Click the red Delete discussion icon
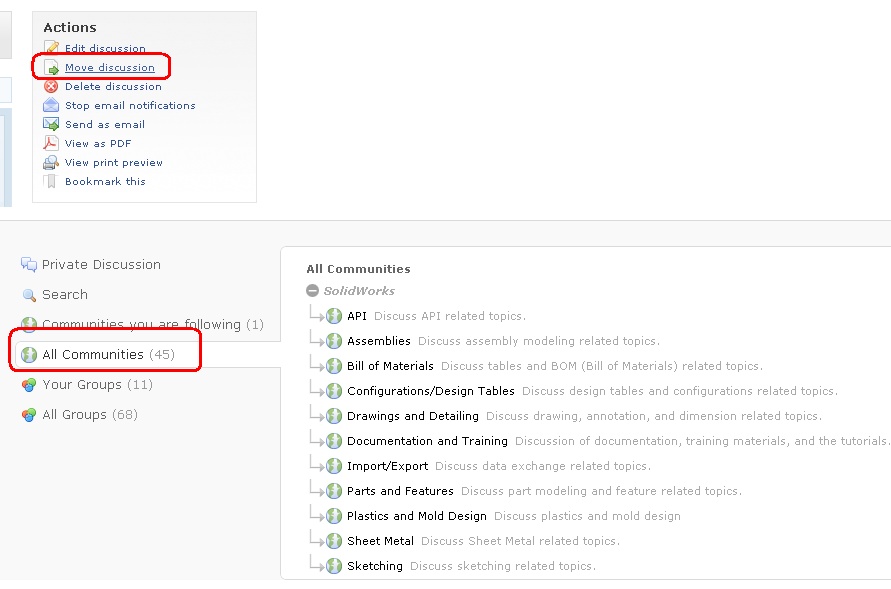Image resolution: width=891 pixels, height=589 pixels. [51, 86]
